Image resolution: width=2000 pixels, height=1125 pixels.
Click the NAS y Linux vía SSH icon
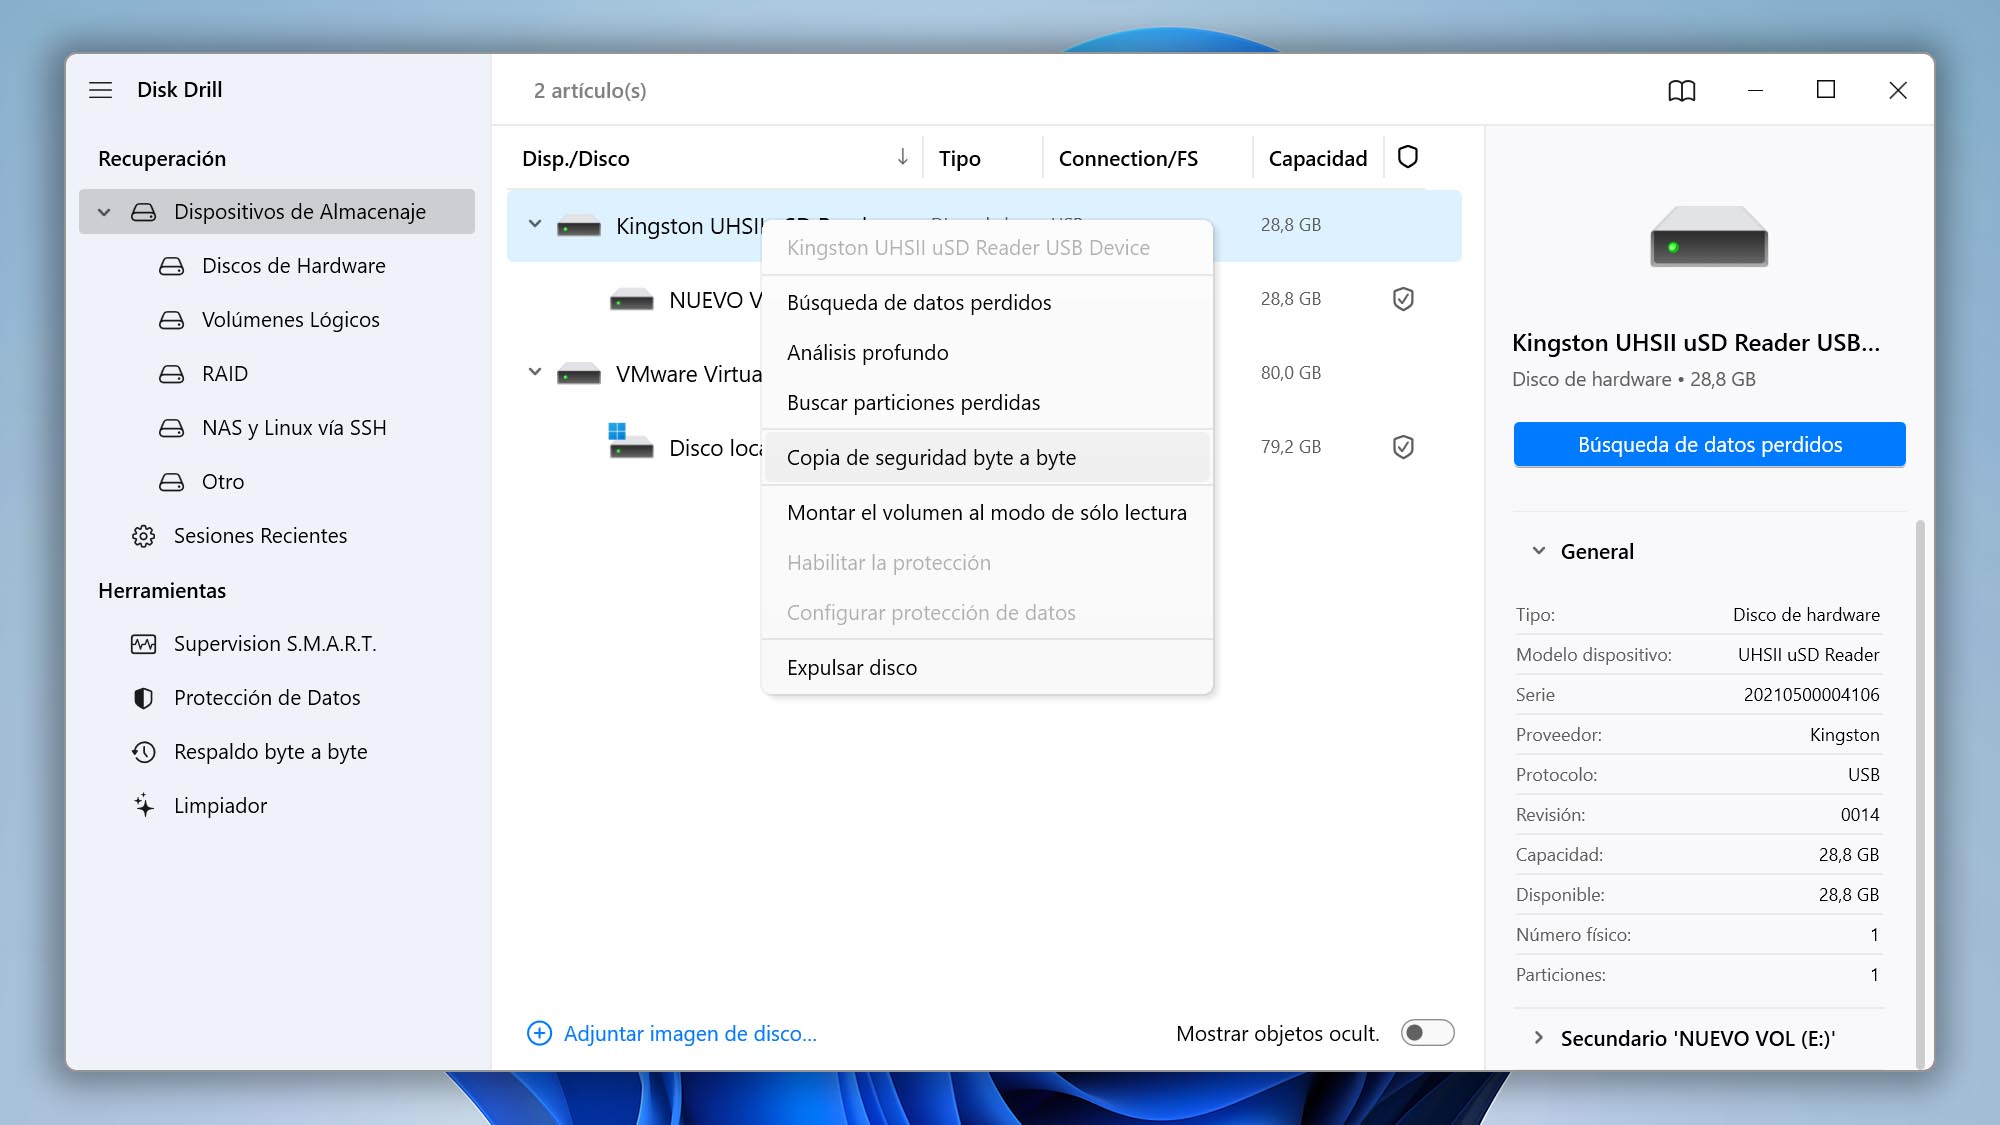172,428
